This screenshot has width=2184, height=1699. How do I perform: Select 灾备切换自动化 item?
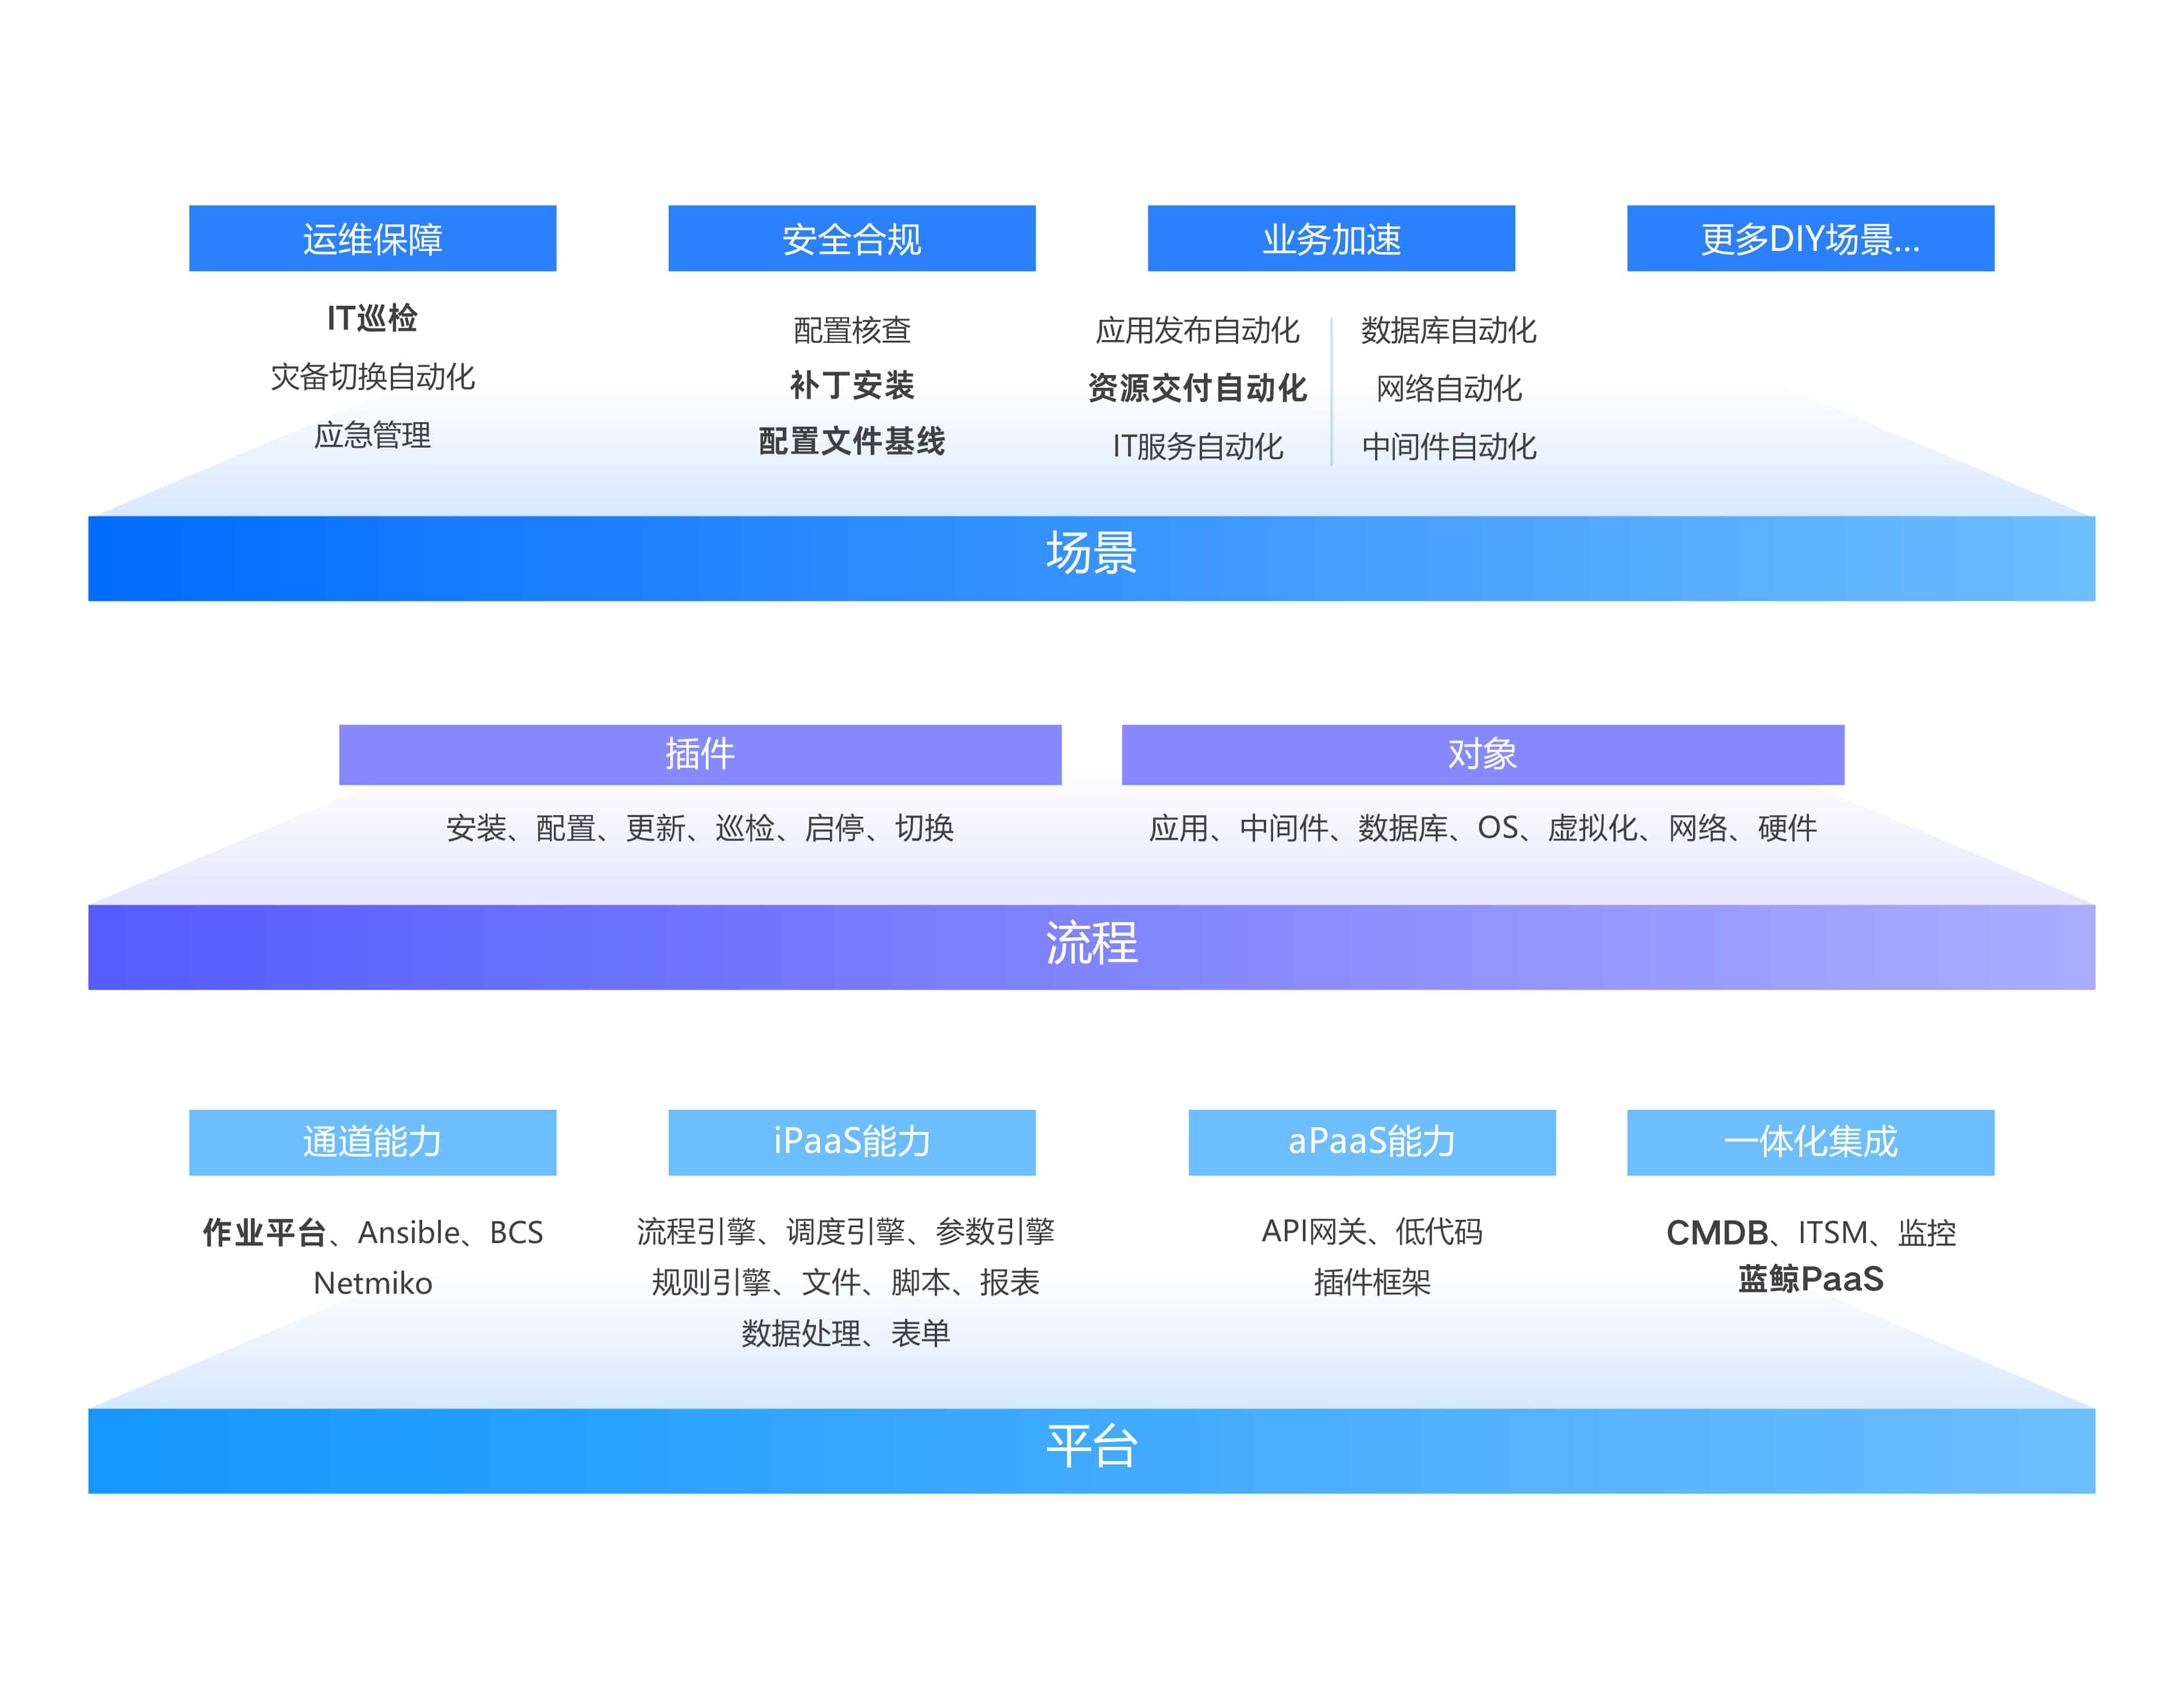pos(374,379)
